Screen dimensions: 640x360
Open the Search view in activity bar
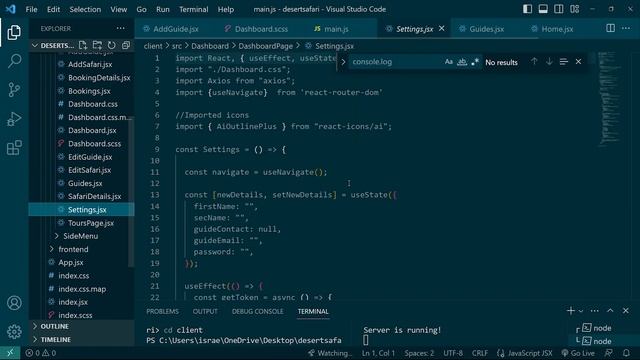pos(14,61)
